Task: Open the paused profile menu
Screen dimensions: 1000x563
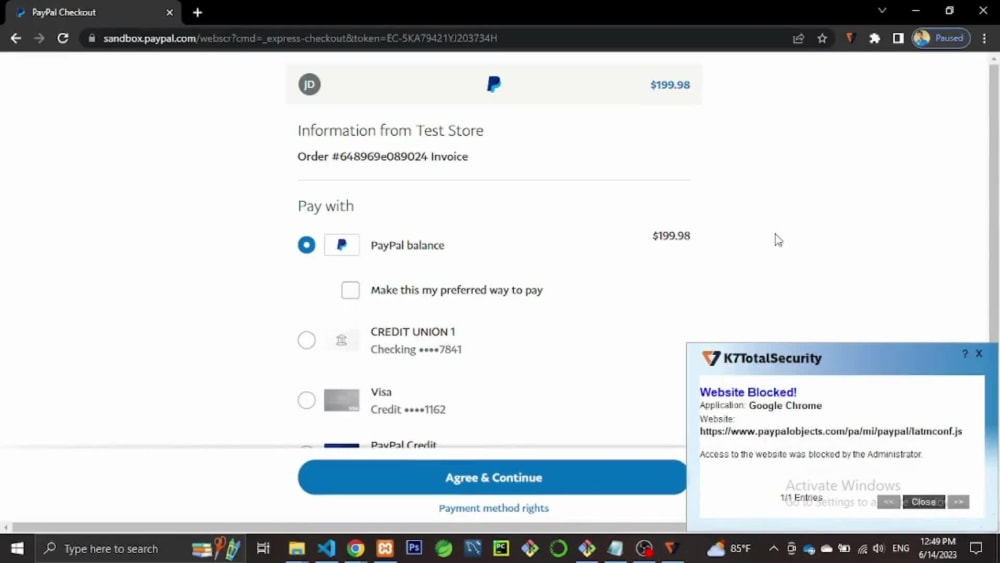Action: [941, 38]
